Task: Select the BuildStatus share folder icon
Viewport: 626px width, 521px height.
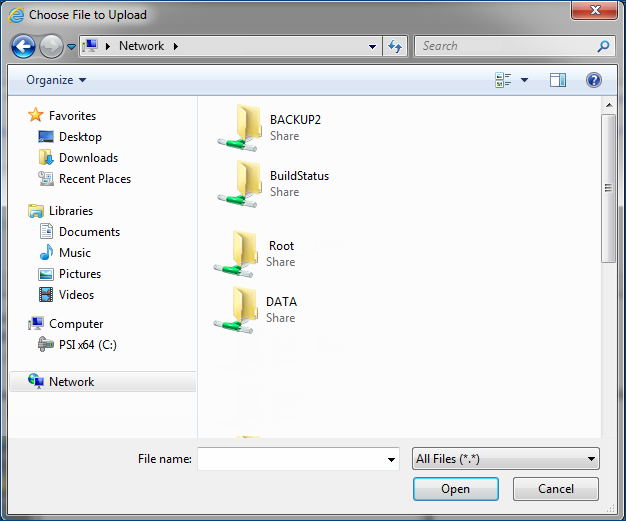Action: pos(240,183)
